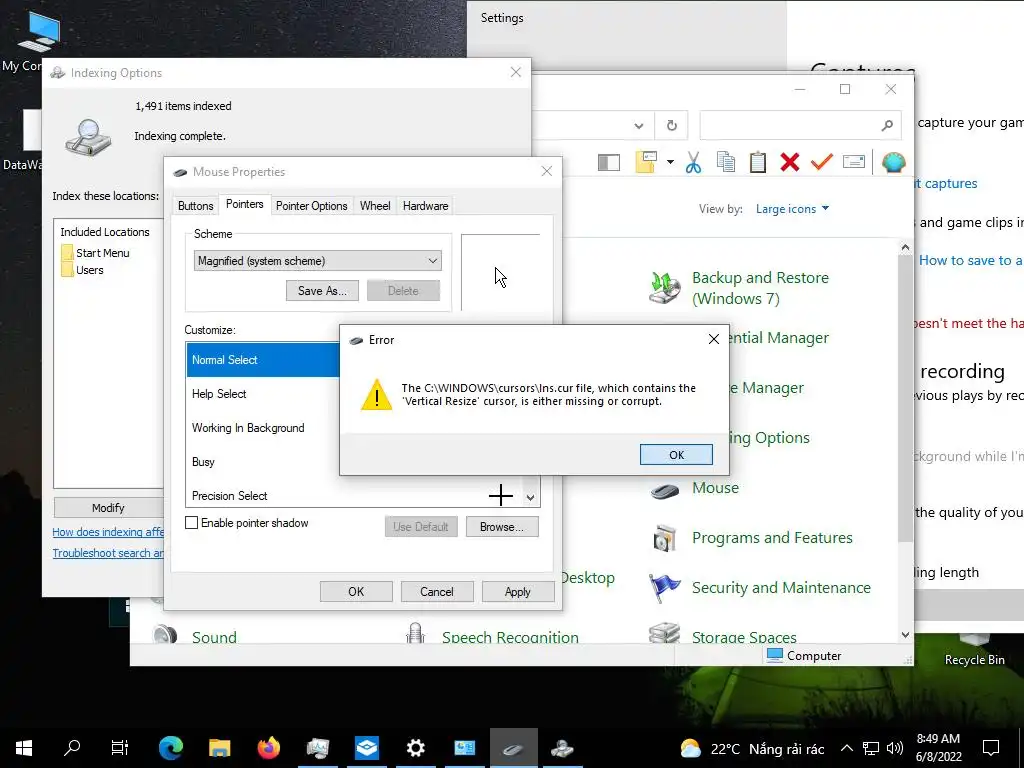Click the refresh button in Control Panel
The width and height of the screenshot is (1024, 768).
click(x=671, y=125)
